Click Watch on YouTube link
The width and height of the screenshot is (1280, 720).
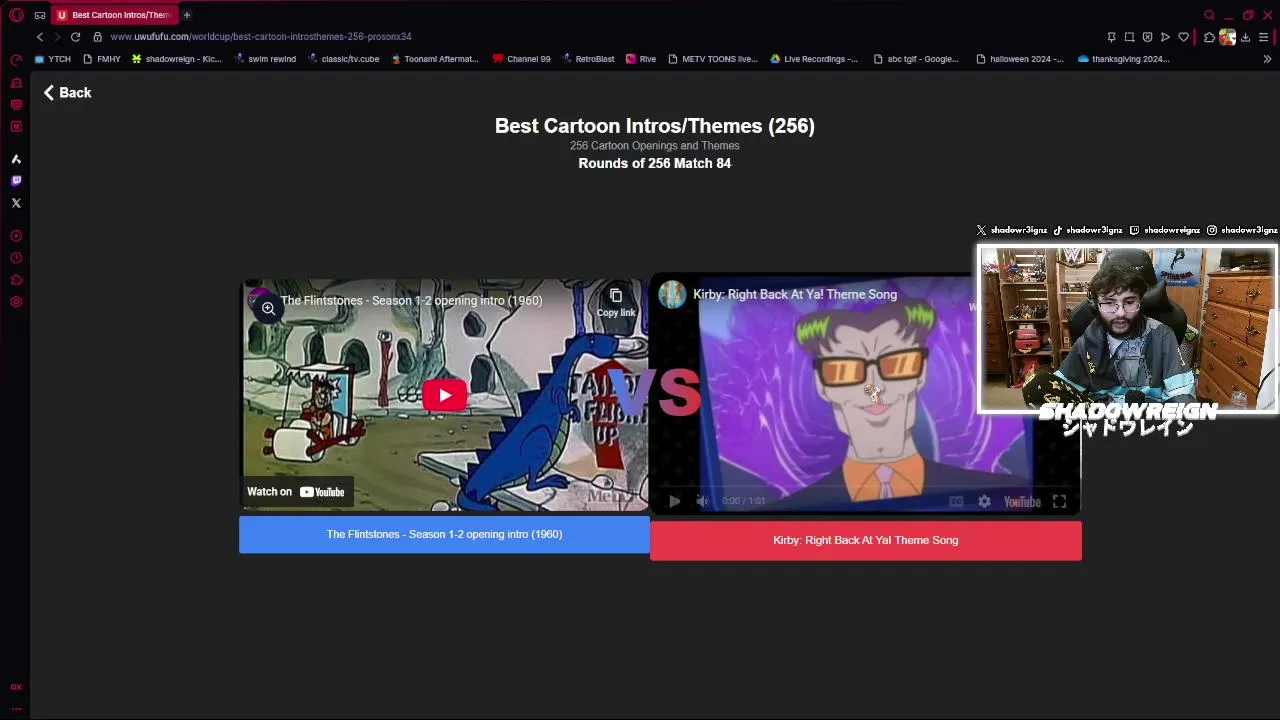click(296, 492)
